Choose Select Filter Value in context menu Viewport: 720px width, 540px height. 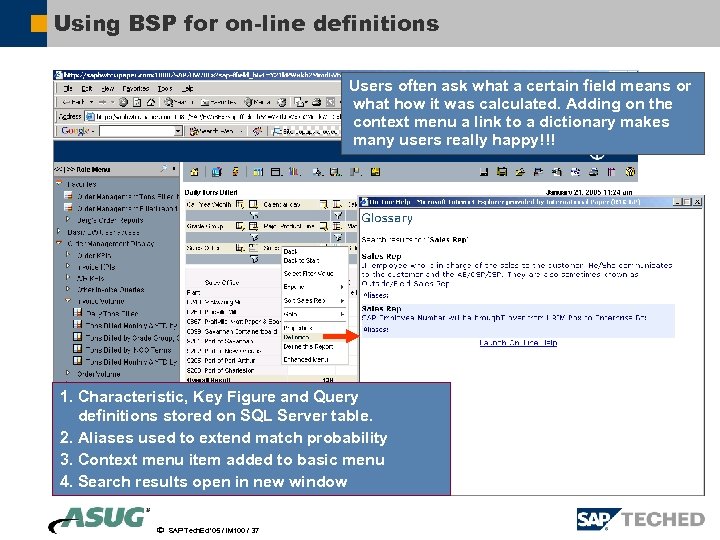tap(308, 273)
